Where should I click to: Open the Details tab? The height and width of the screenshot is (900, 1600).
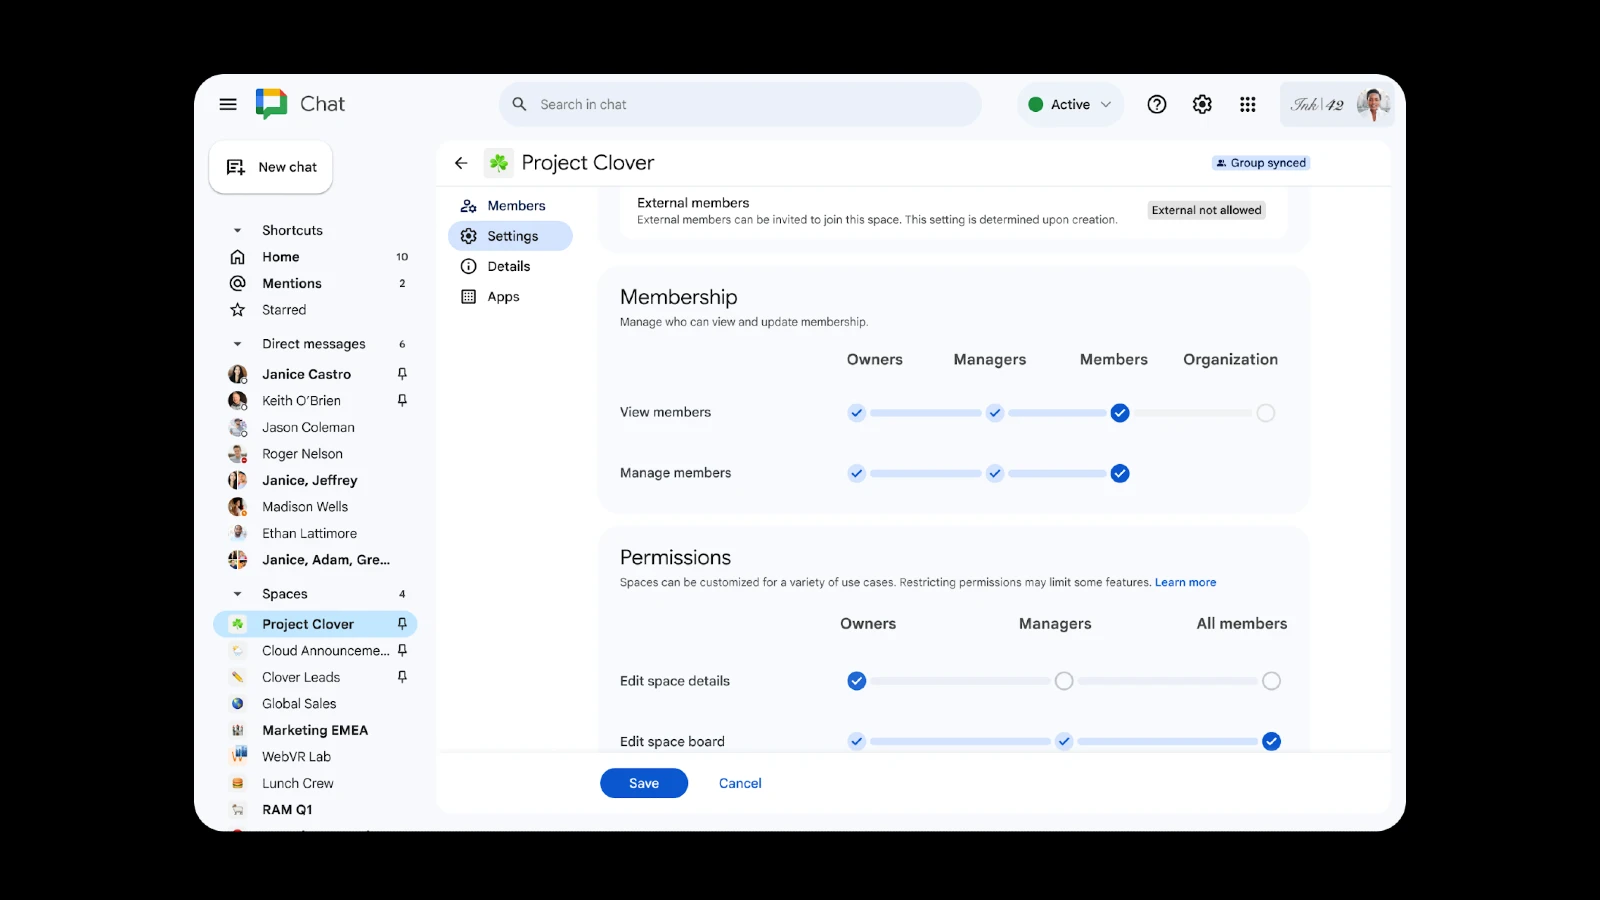point(510,266)
